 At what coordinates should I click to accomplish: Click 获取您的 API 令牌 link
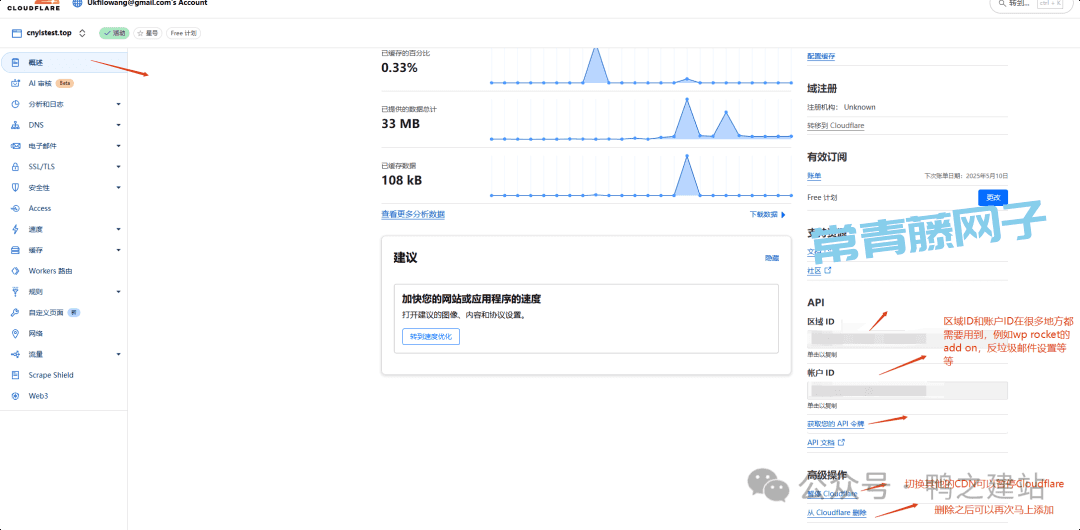tap(835, 423)
